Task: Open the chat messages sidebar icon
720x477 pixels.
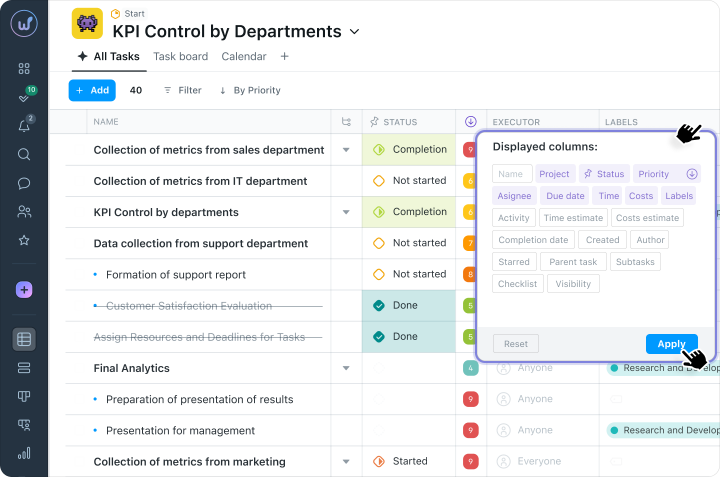Action: pyautogui.click(x=24, y=183)
